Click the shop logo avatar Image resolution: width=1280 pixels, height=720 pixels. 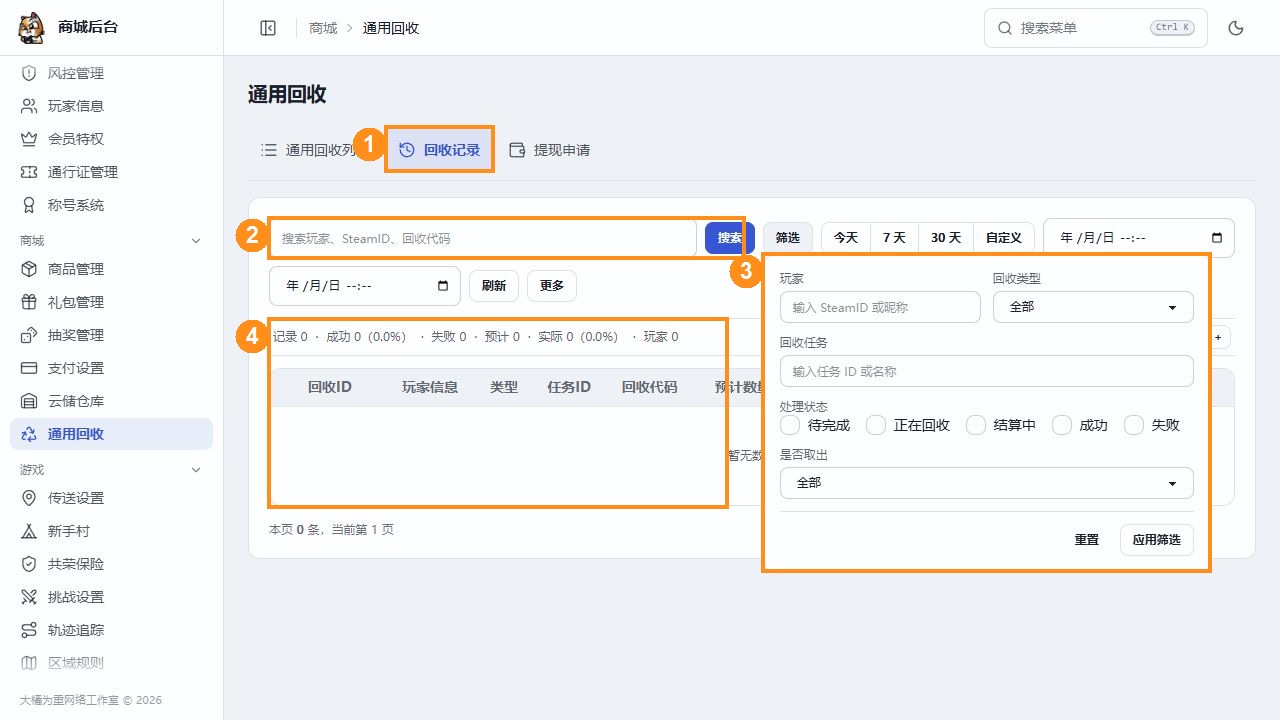click(31, 28)
